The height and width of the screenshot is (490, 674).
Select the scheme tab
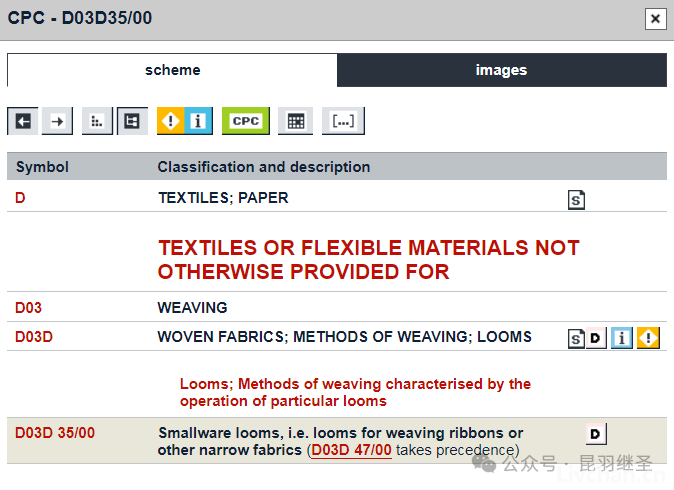pyautogui.click(x=172, y=70)
